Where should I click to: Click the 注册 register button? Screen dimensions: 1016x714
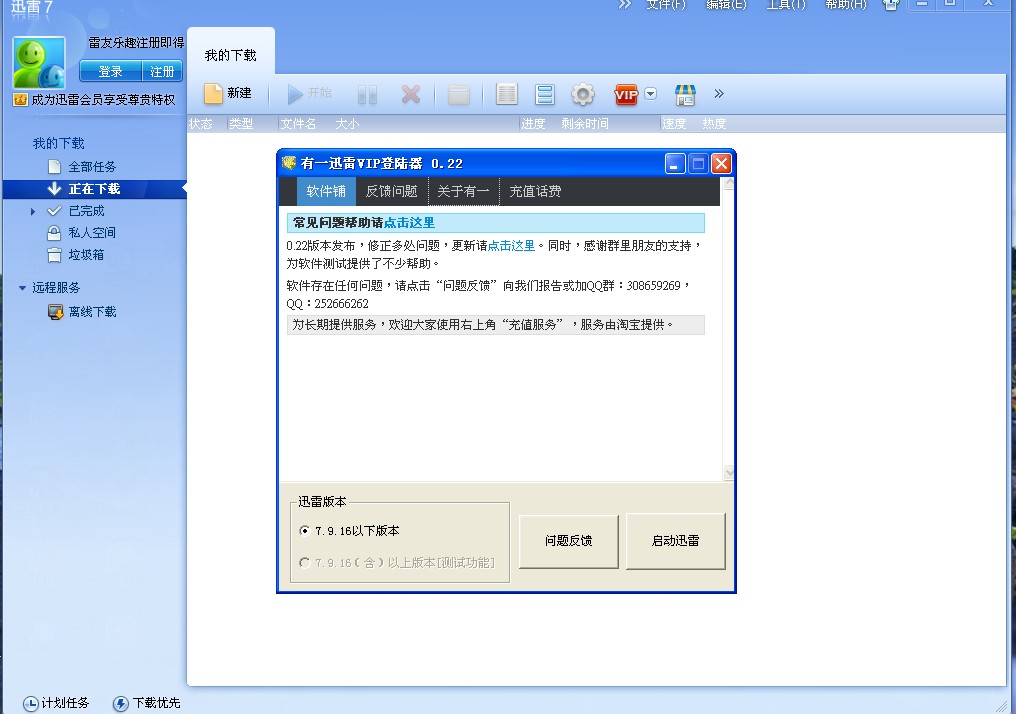(162, 71)
